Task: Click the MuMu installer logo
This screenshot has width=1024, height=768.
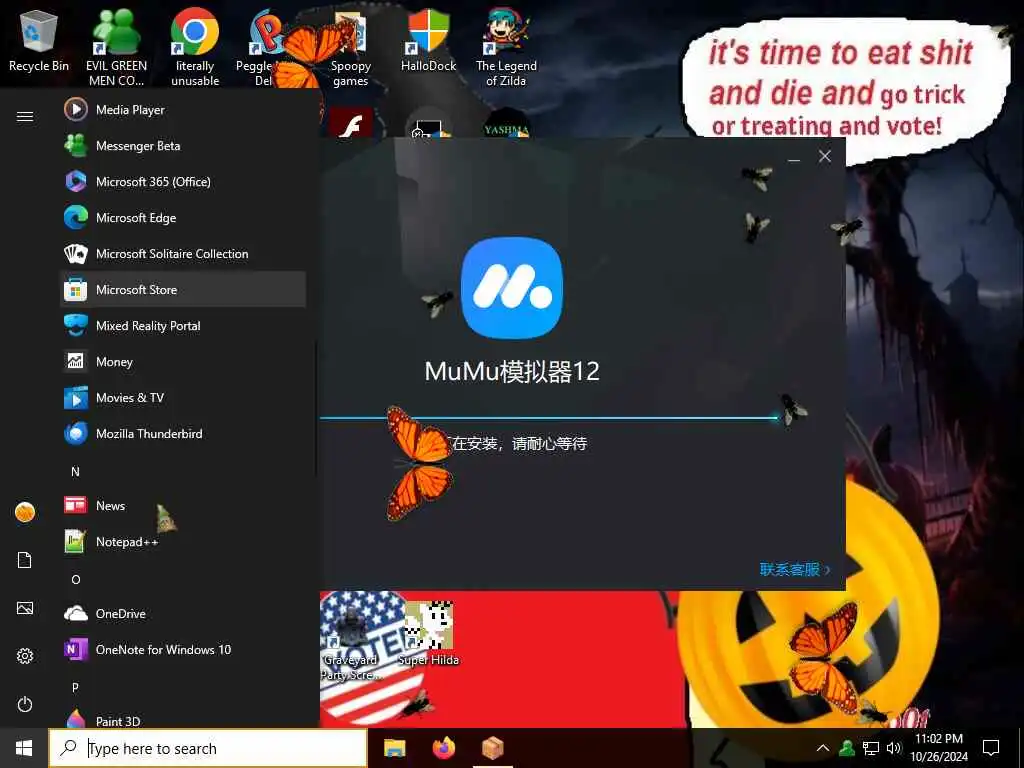Action: 511,288
